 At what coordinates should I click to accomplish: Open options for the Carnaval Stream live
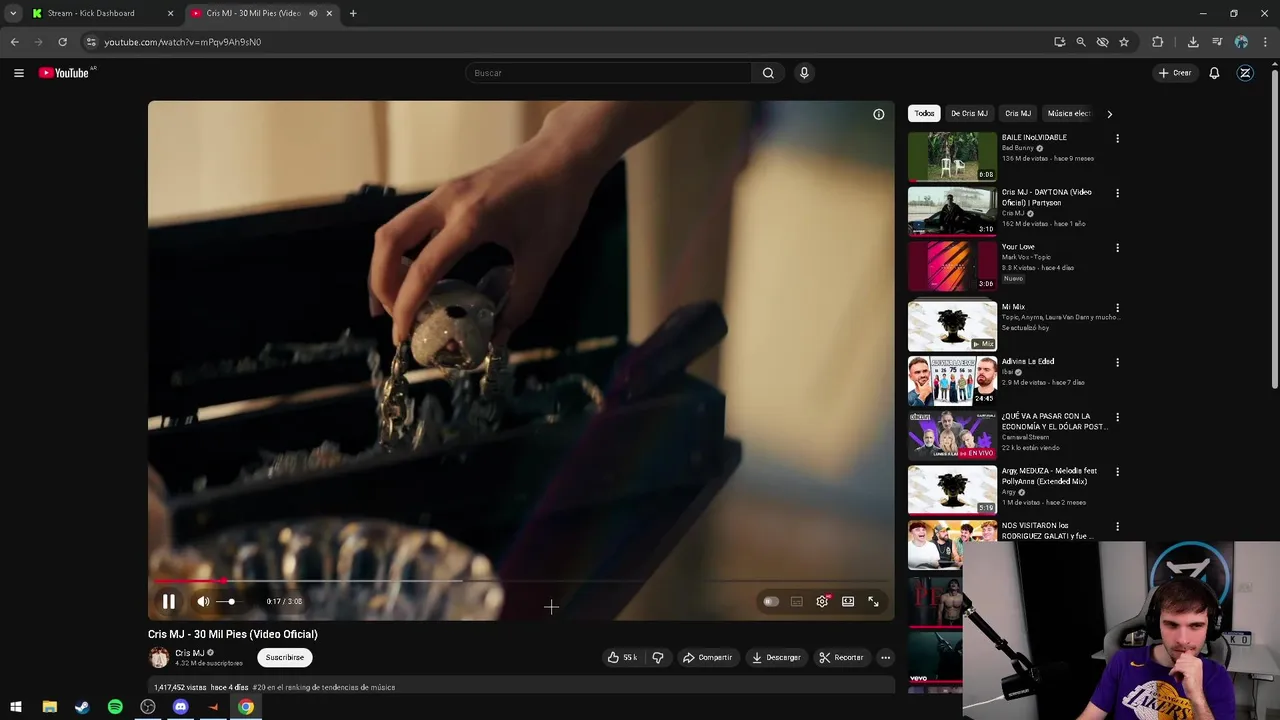[1117, 417]
